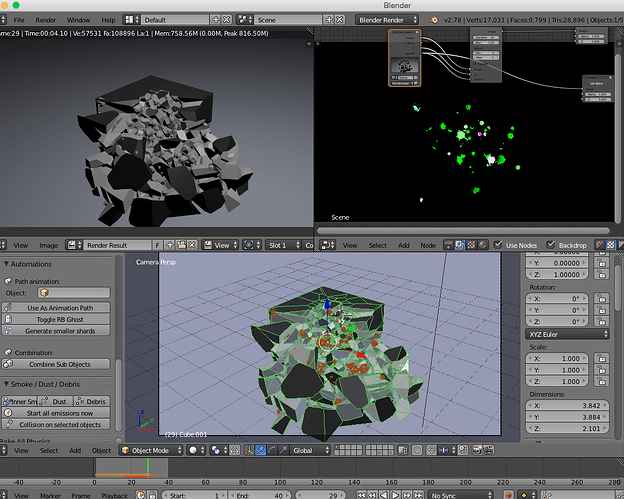The height and width of the screenshot is (499, 624).
Task: Jump to the timeline end frame
Action: point(418,495)
